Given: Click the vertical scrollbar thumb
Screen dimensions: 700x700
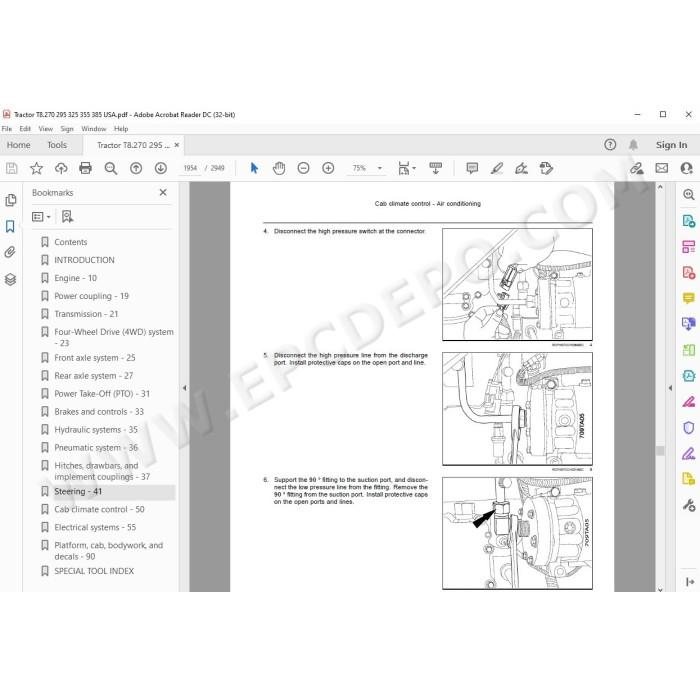Looking at the screenshot, I should click(x=660, y=450).
